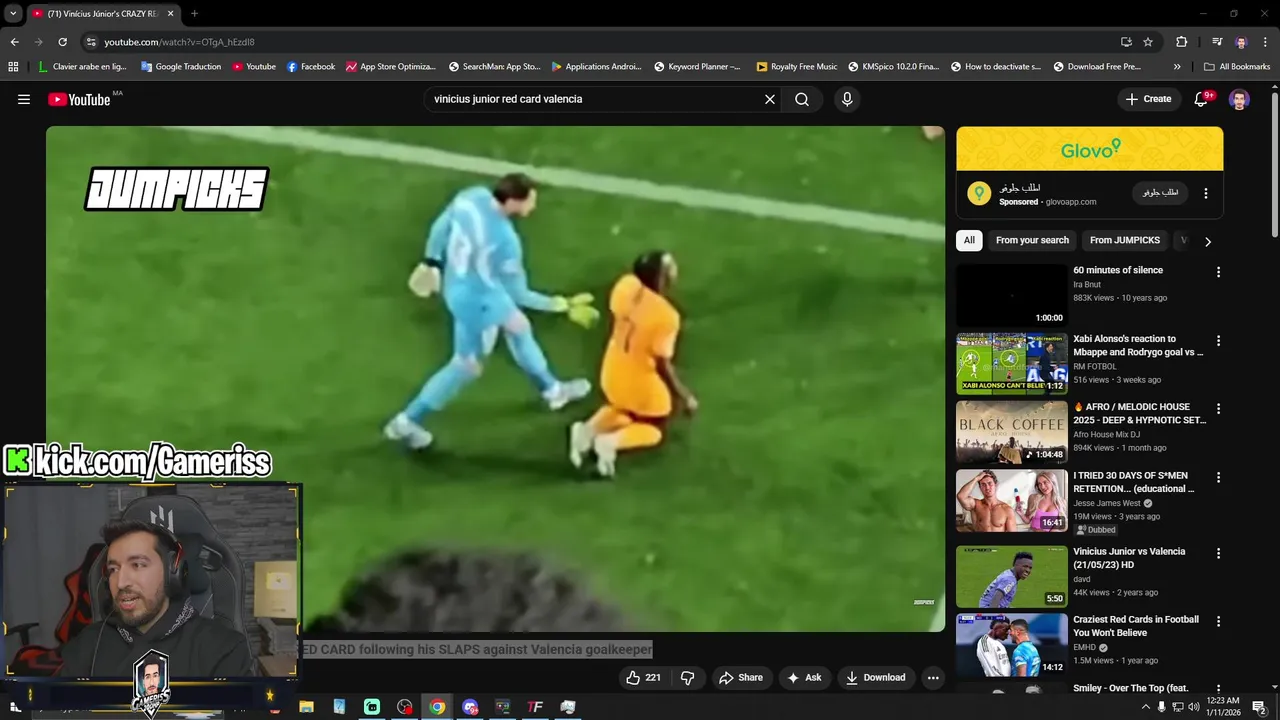Install app icon in address bar
Screen dimensions: 1280x720
coord(1126,42)
